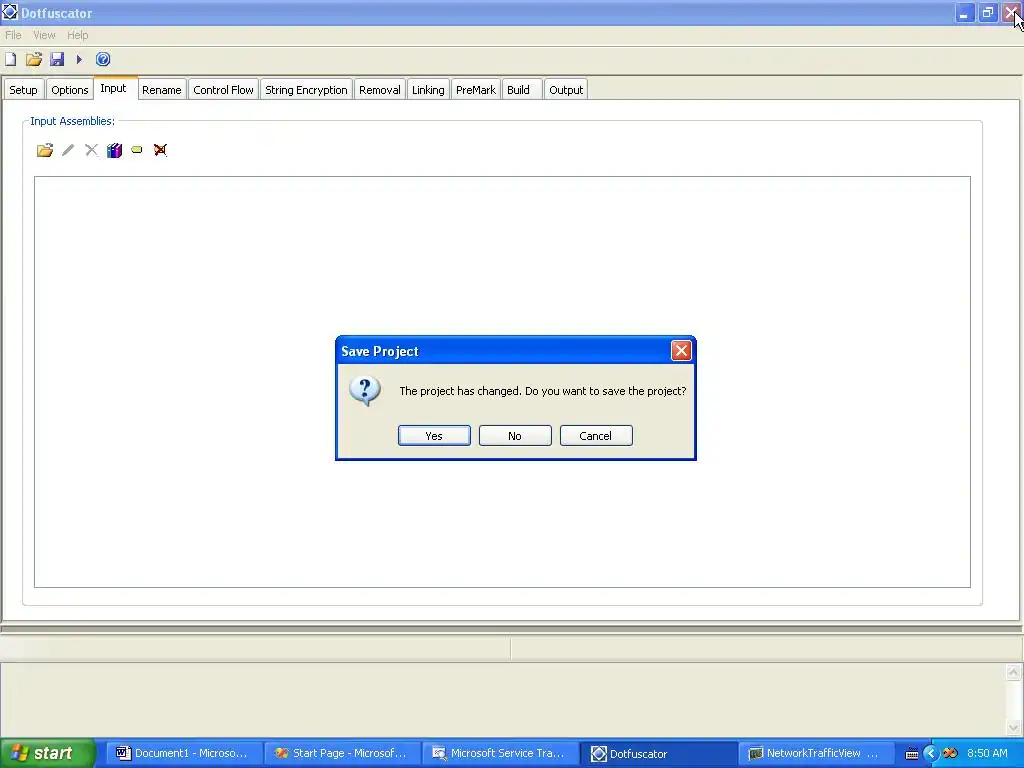Switch to Document1 Microsoft Word in taskbar

point(183,753)
